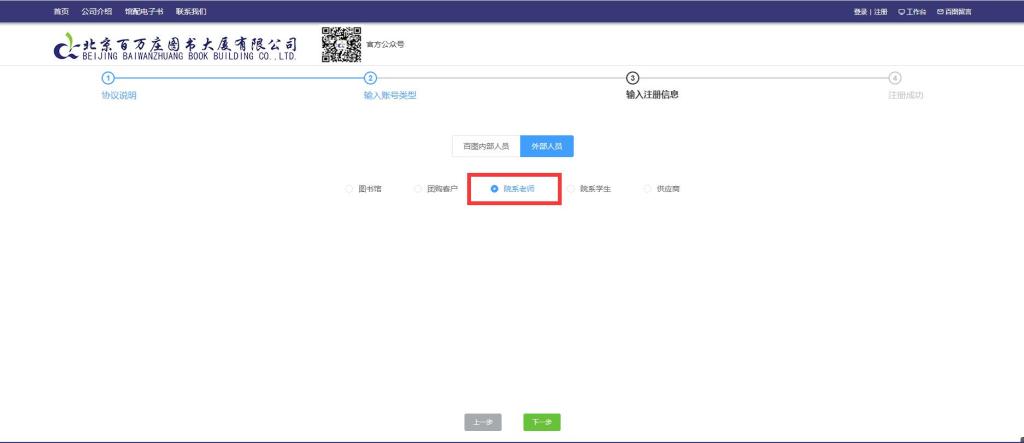The height and width of the screenshot is (443, 1024).
Task: Open 联系我们 in top navigation
Action: [x=190, y=12]
